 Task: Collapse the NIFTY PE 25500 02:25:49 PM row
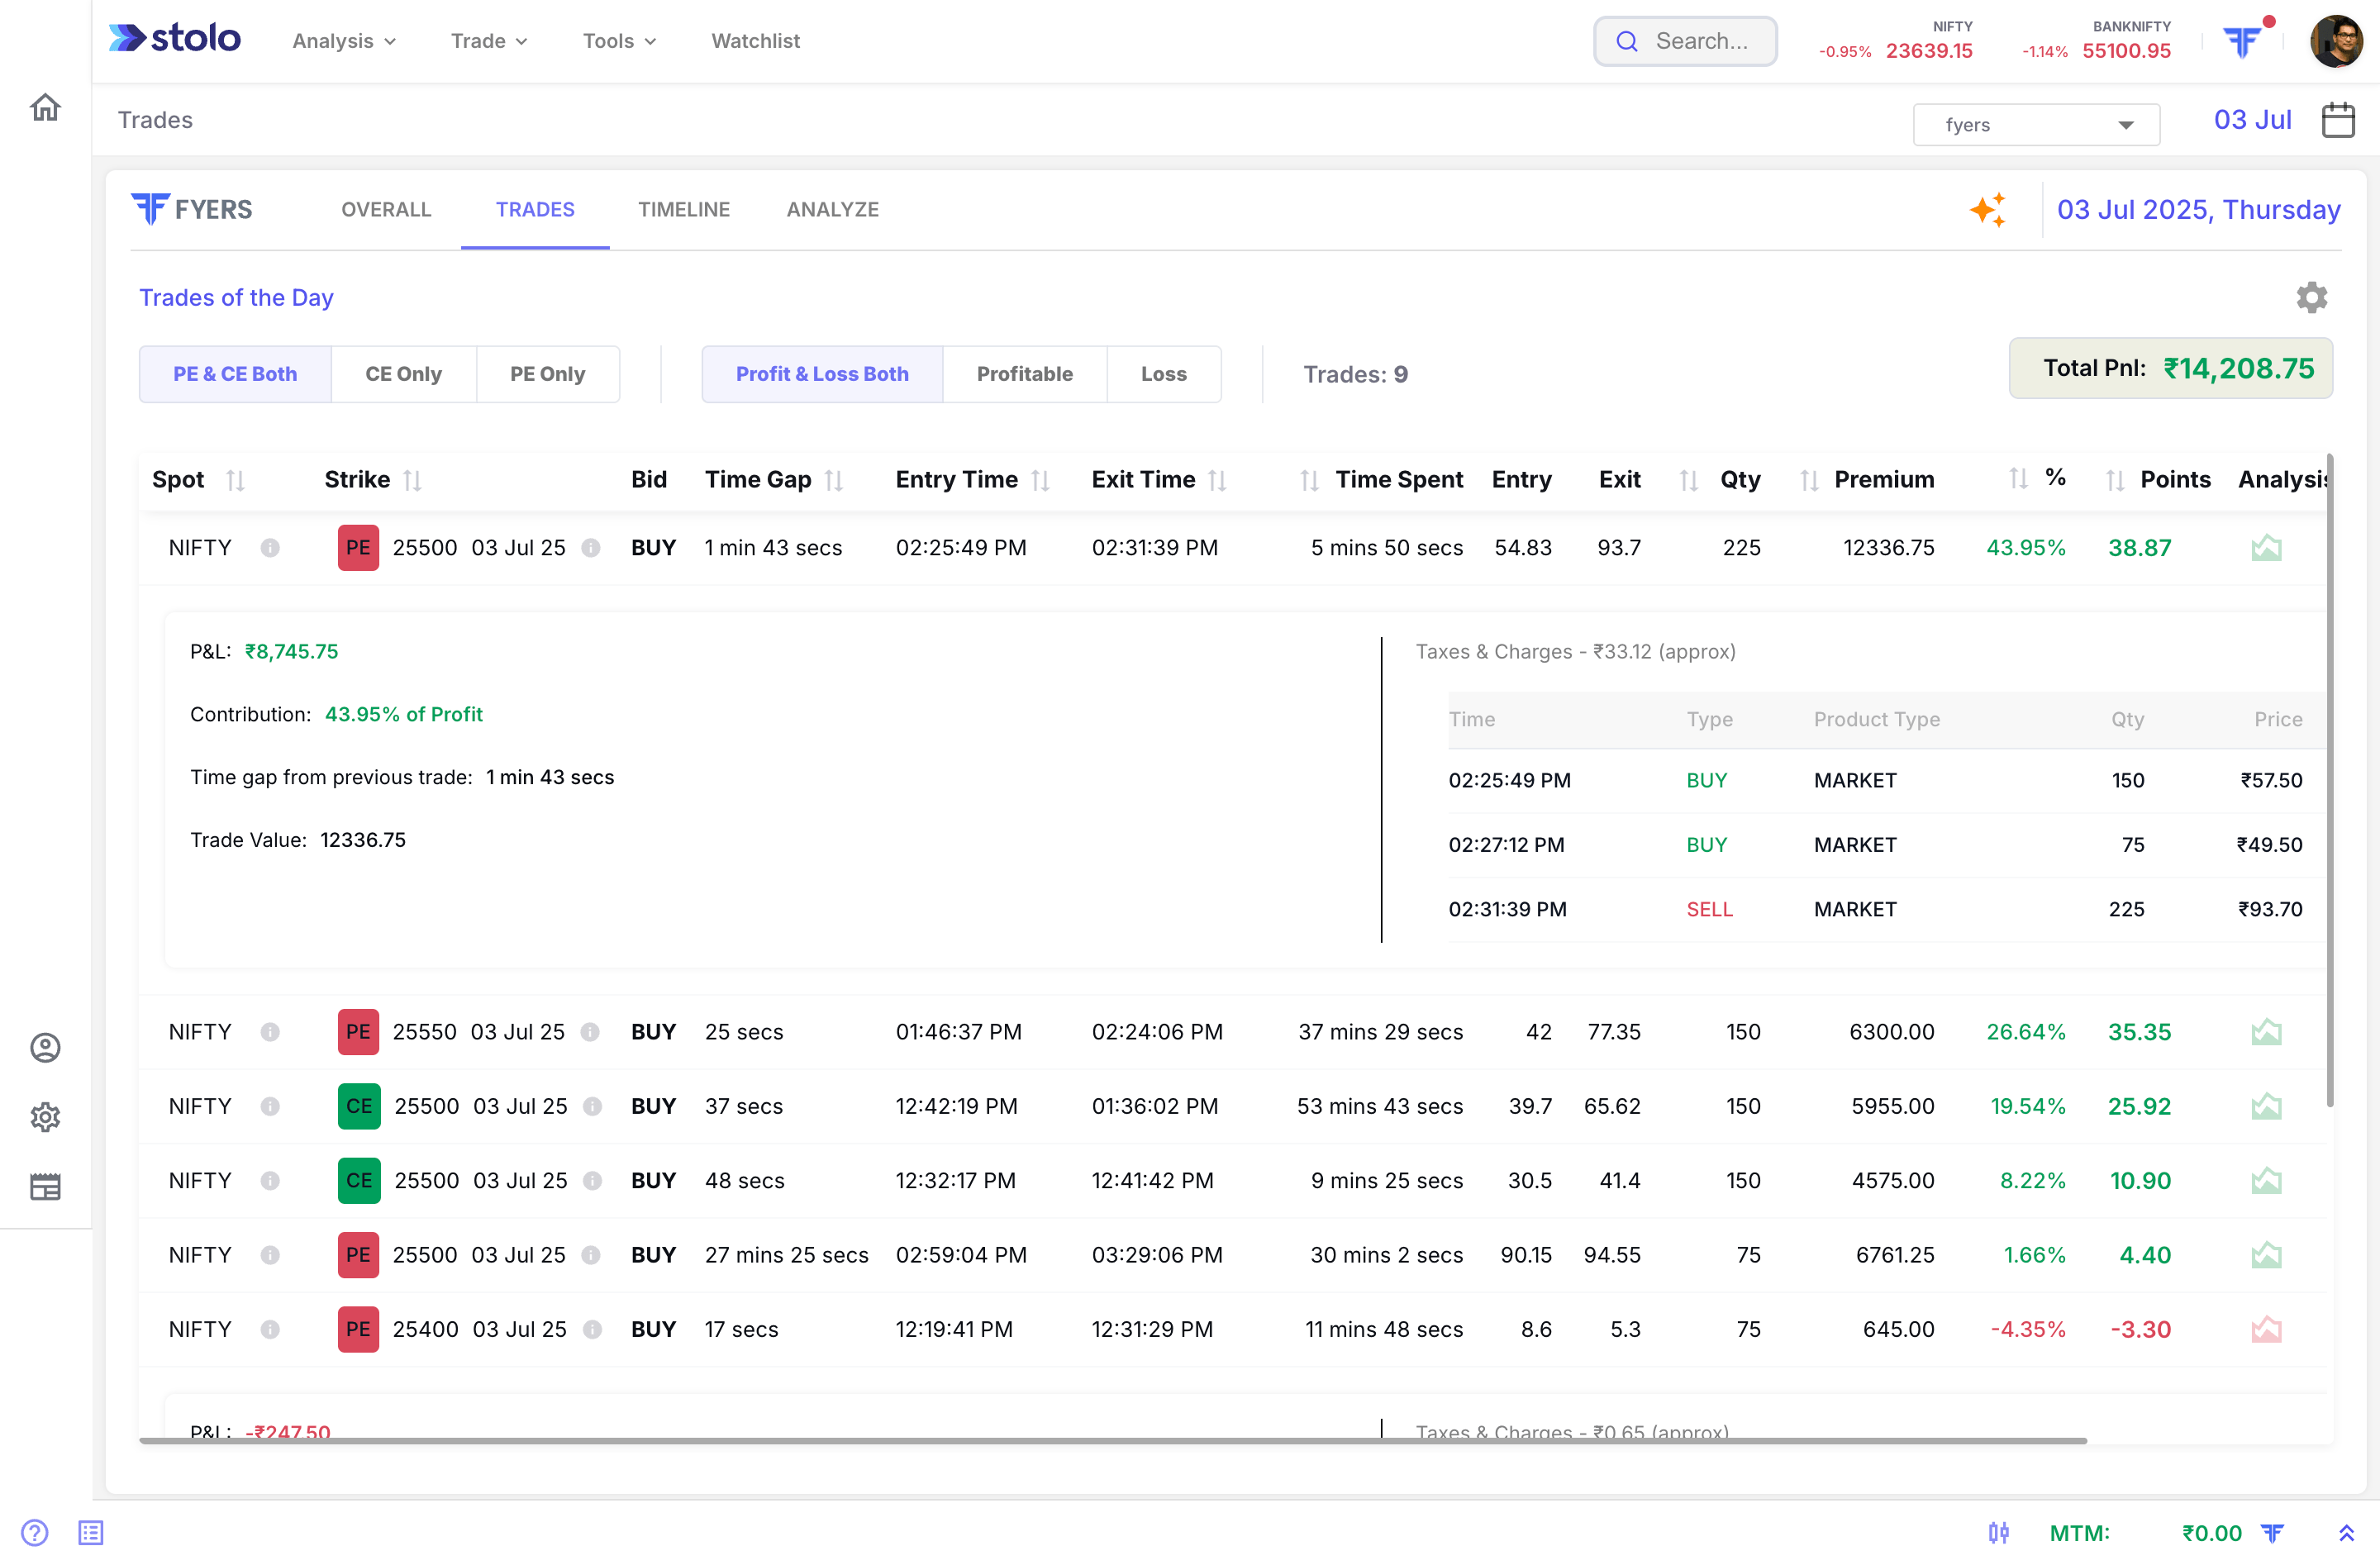point(1232,548)
